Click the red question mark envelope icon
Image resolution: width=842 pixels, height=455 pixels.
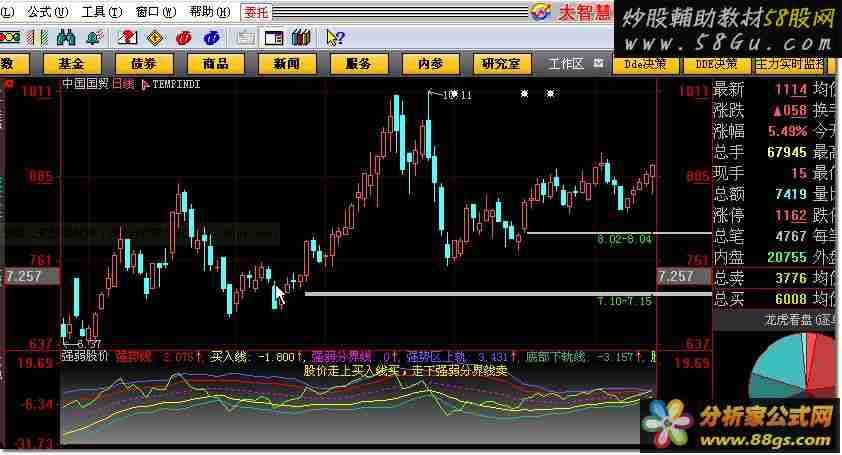tap(127, 38)
